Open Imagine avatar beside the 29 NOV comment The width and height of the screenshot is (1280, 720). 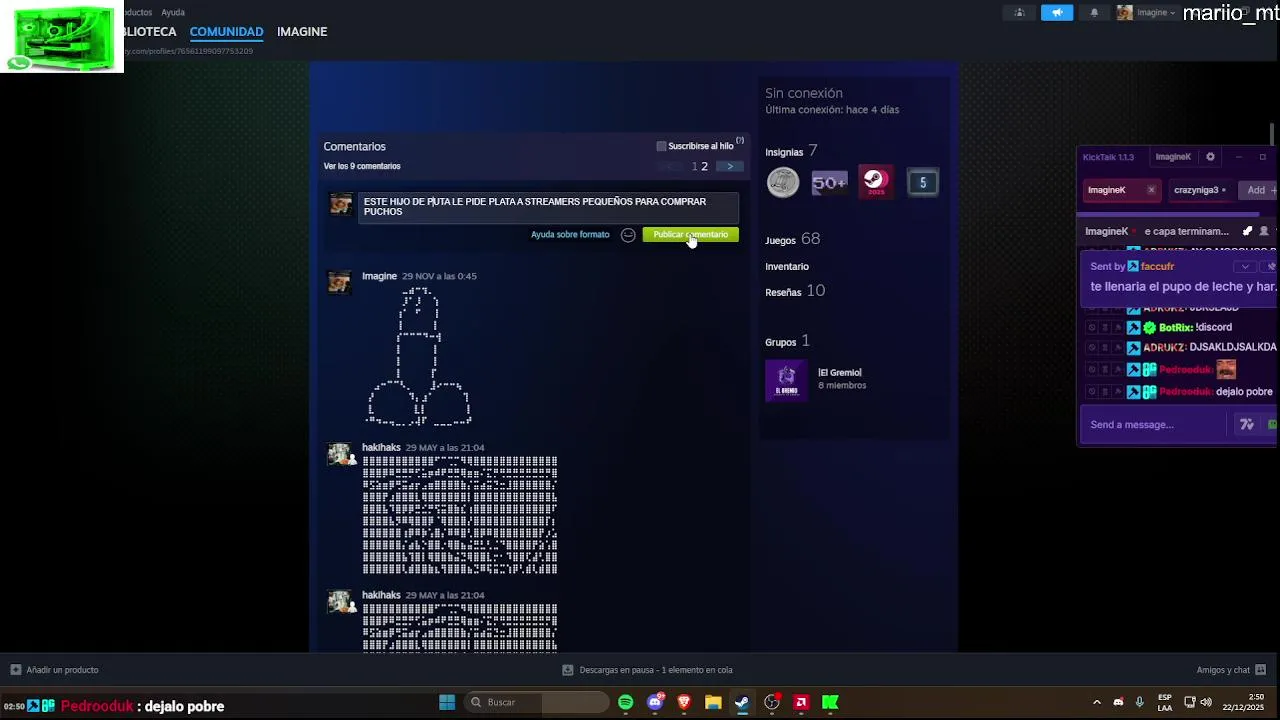point(341,283)
